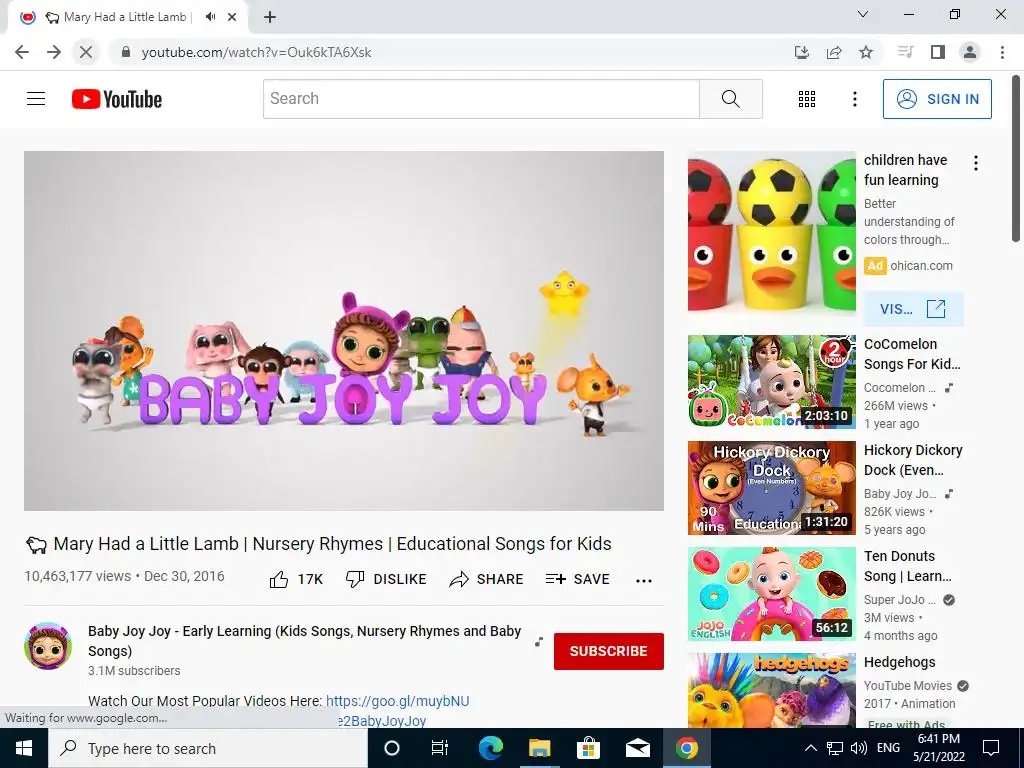Open more actions ellipsis below video
1024x768 pixels.
pyautogui.click(x=644, y=581)
